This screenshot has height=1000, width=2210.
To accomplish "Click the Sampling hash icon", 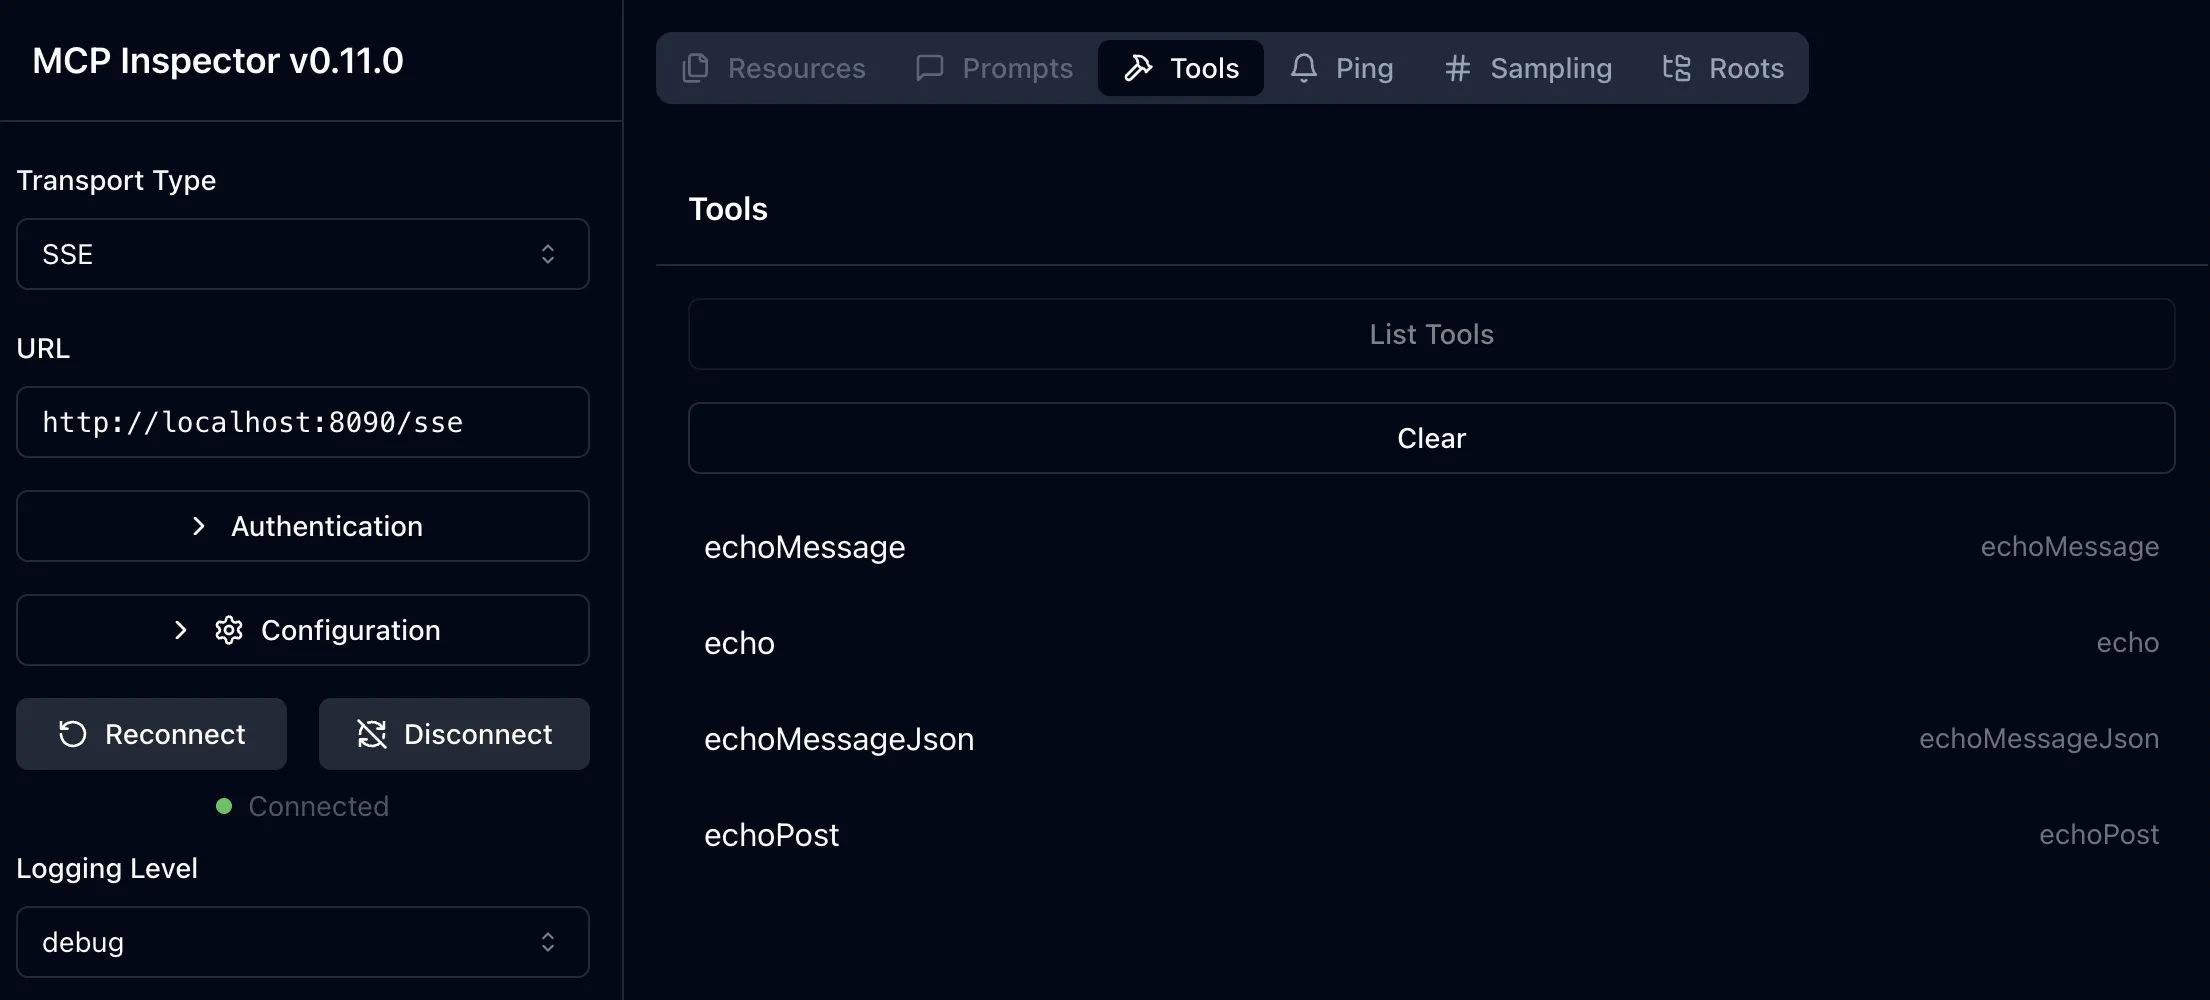I will tap(1457, 68).
